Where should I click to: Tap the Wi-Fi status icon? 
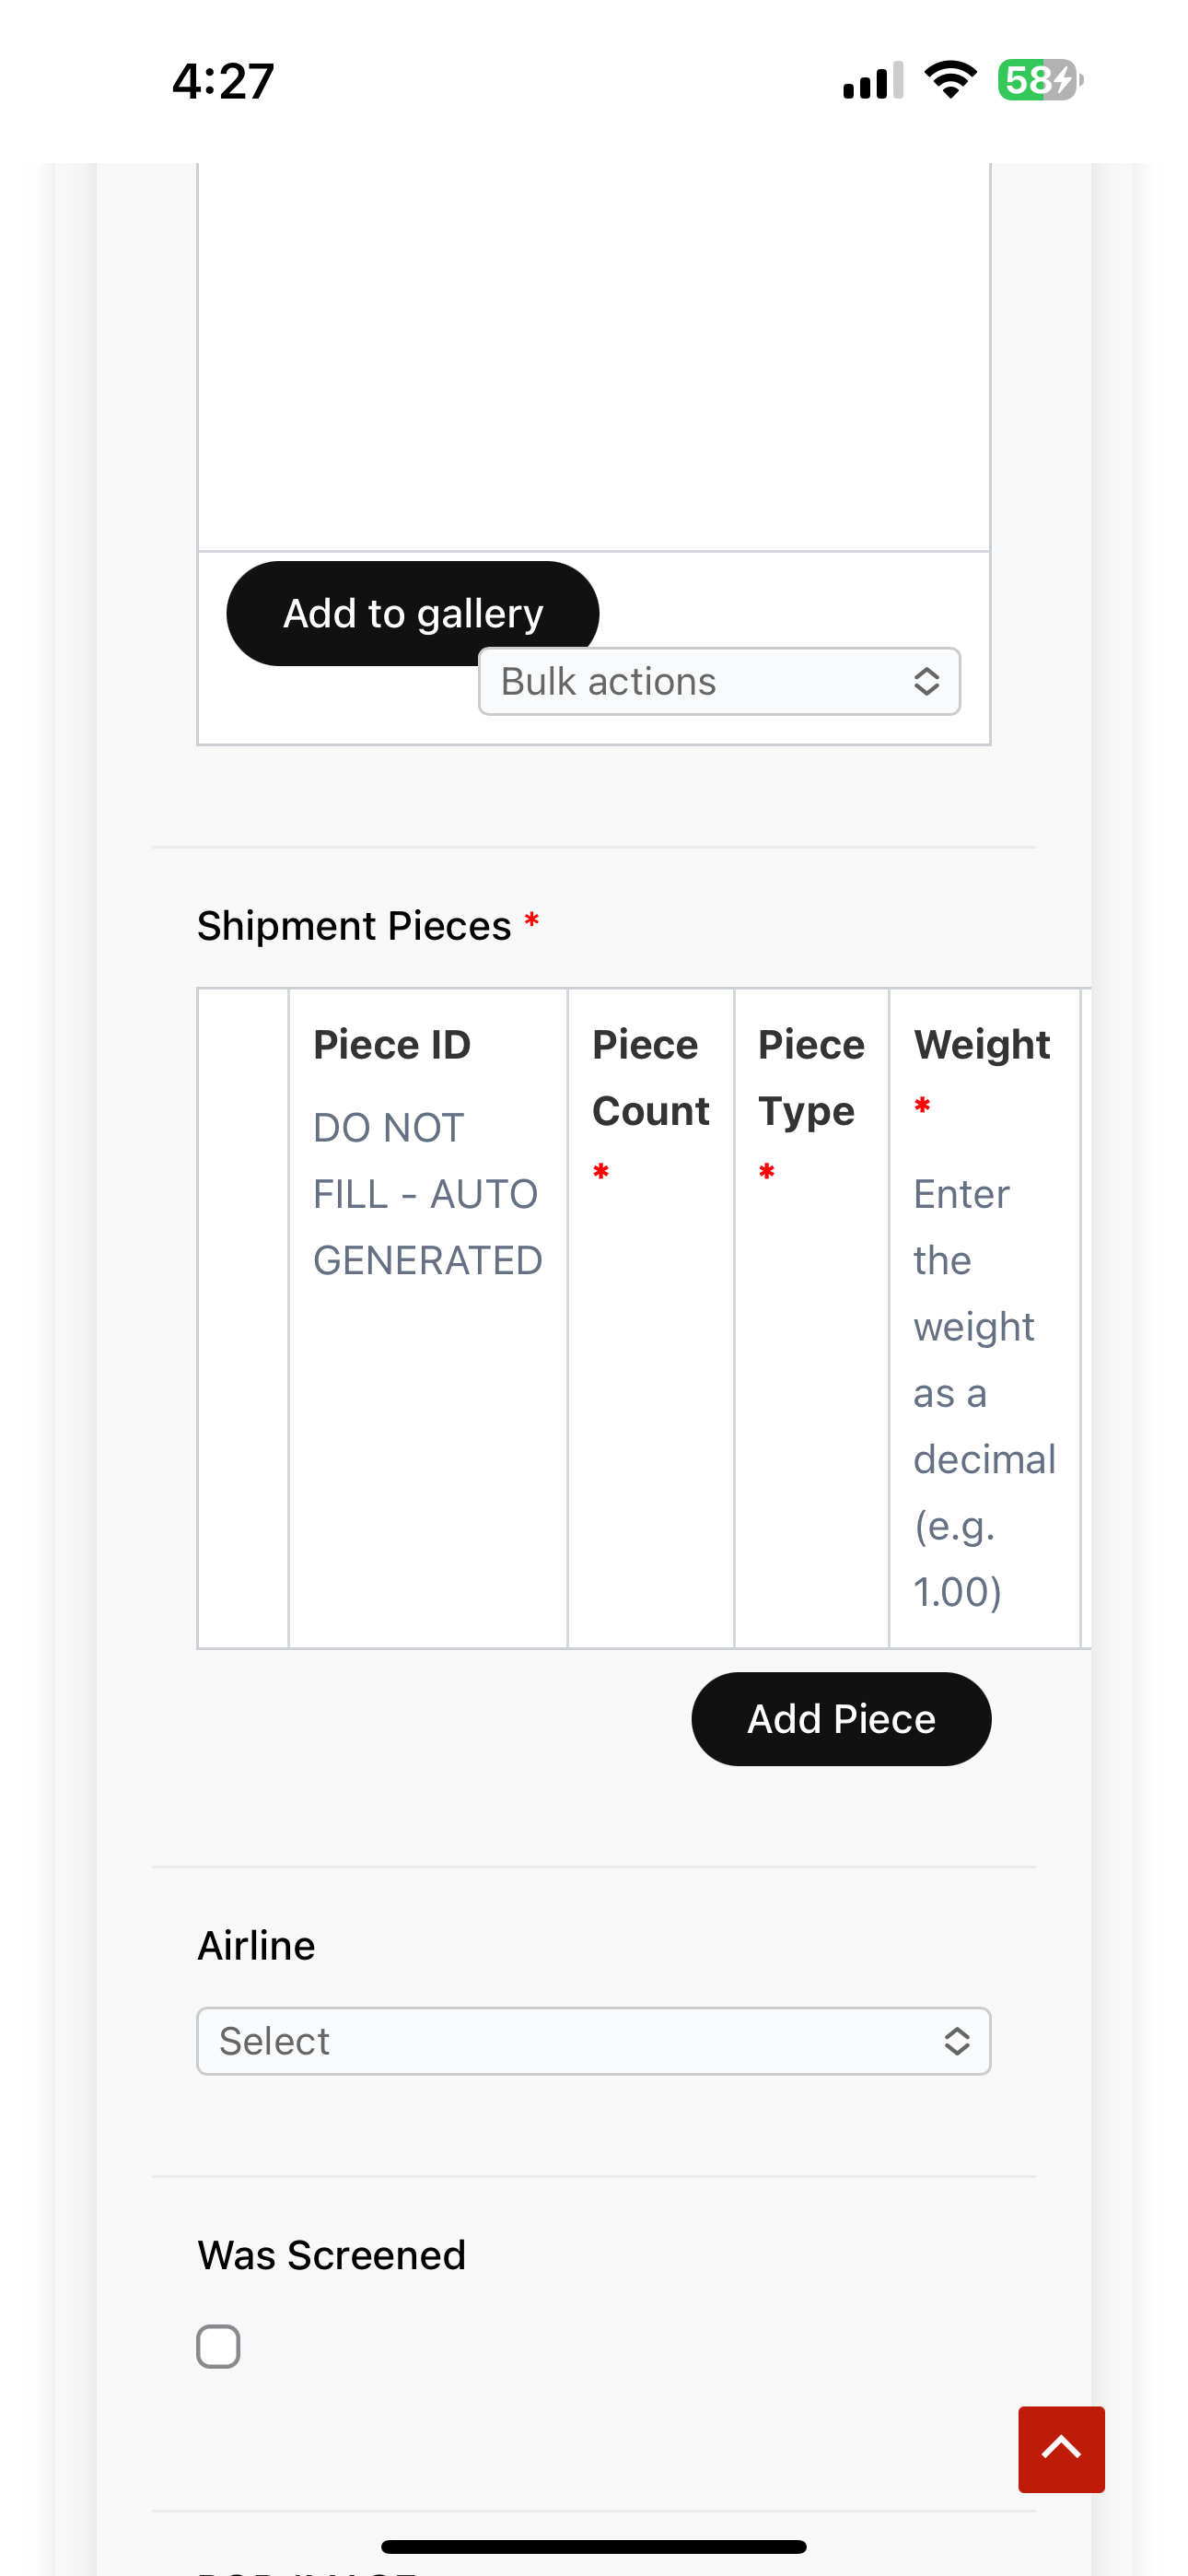pos(950,80)
